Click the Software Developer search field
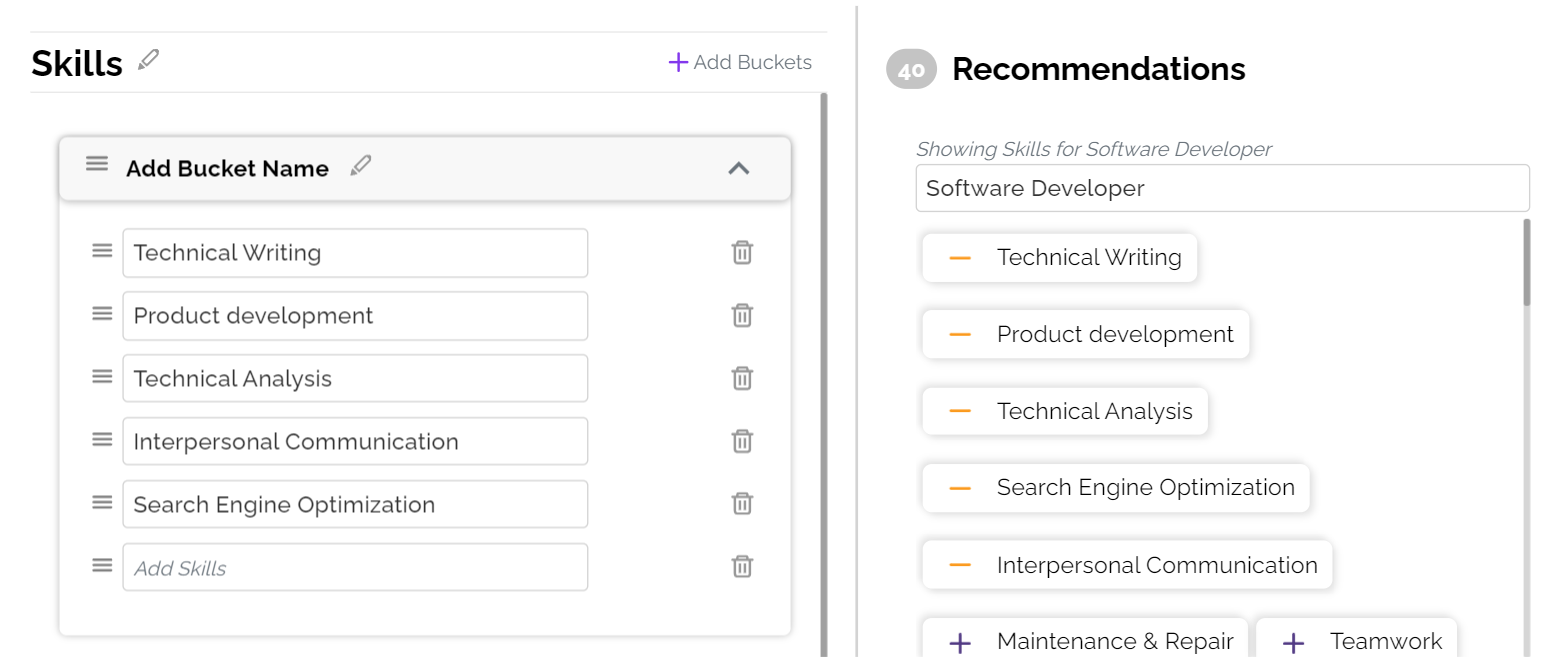 pyautogui.click(x=1222, y=188)
